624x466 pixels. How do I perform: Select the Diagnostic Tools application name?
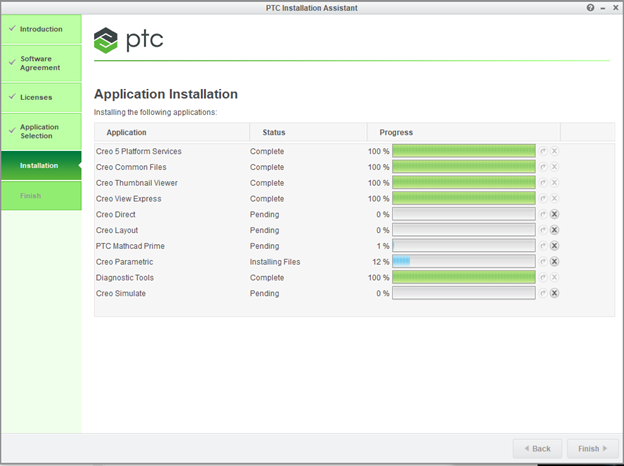(125, 278)
